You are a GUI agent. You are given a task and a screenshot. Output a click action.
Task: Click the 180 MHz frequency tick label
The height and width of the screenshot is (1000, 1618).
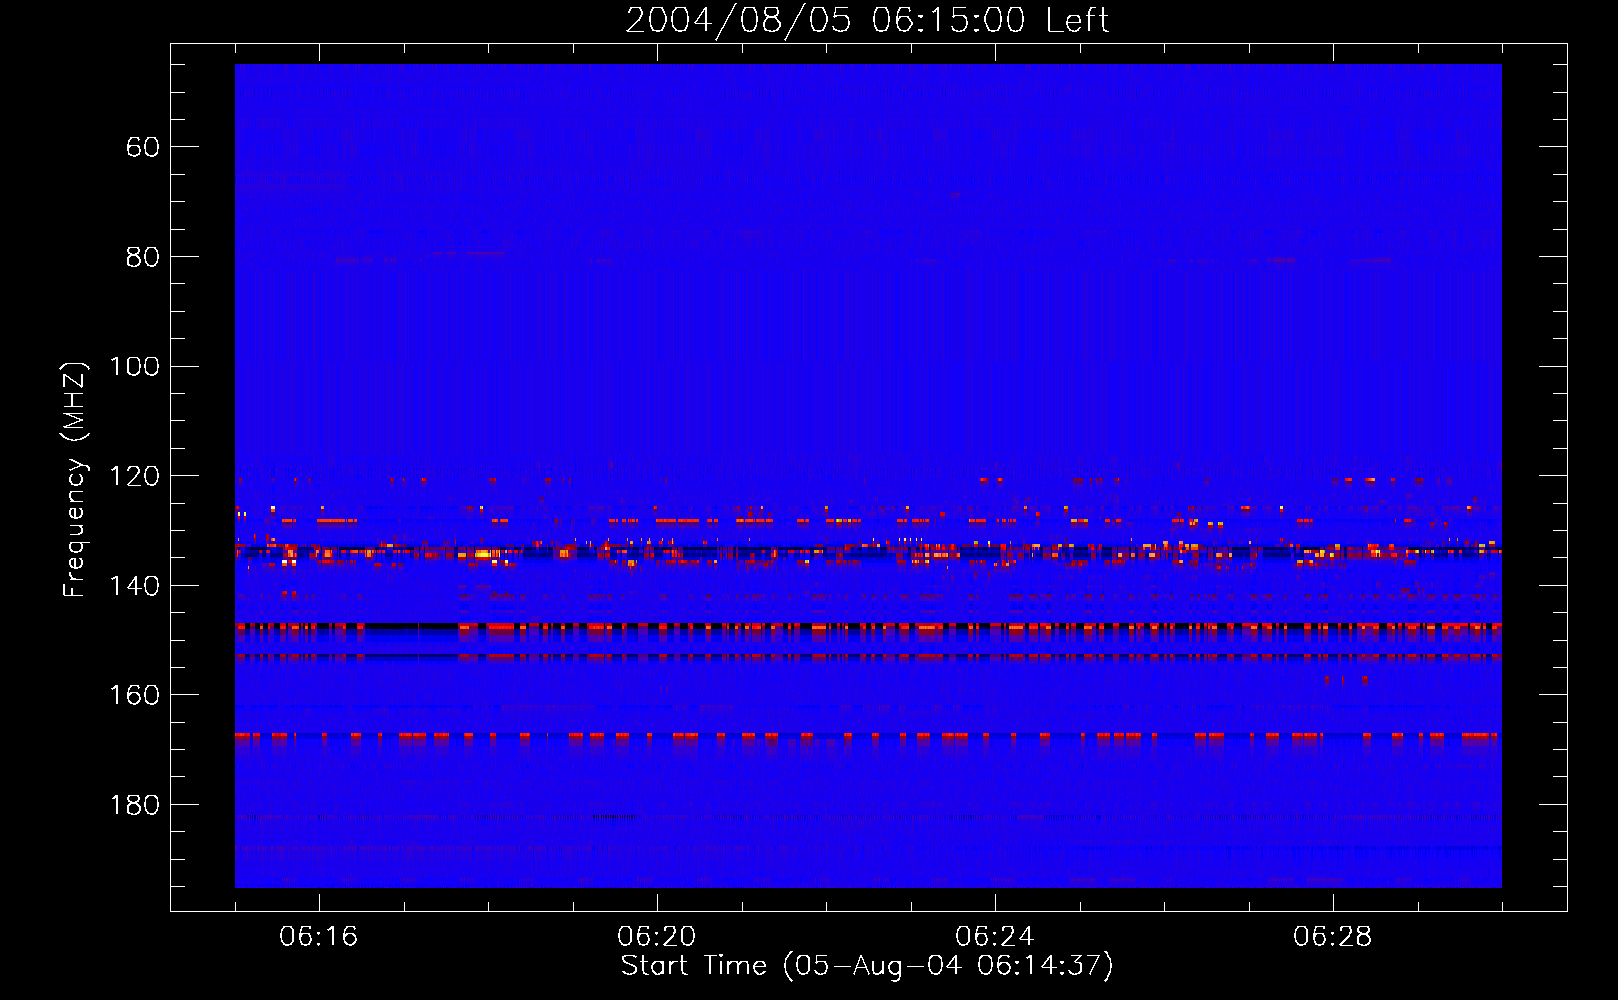(134, 805)
